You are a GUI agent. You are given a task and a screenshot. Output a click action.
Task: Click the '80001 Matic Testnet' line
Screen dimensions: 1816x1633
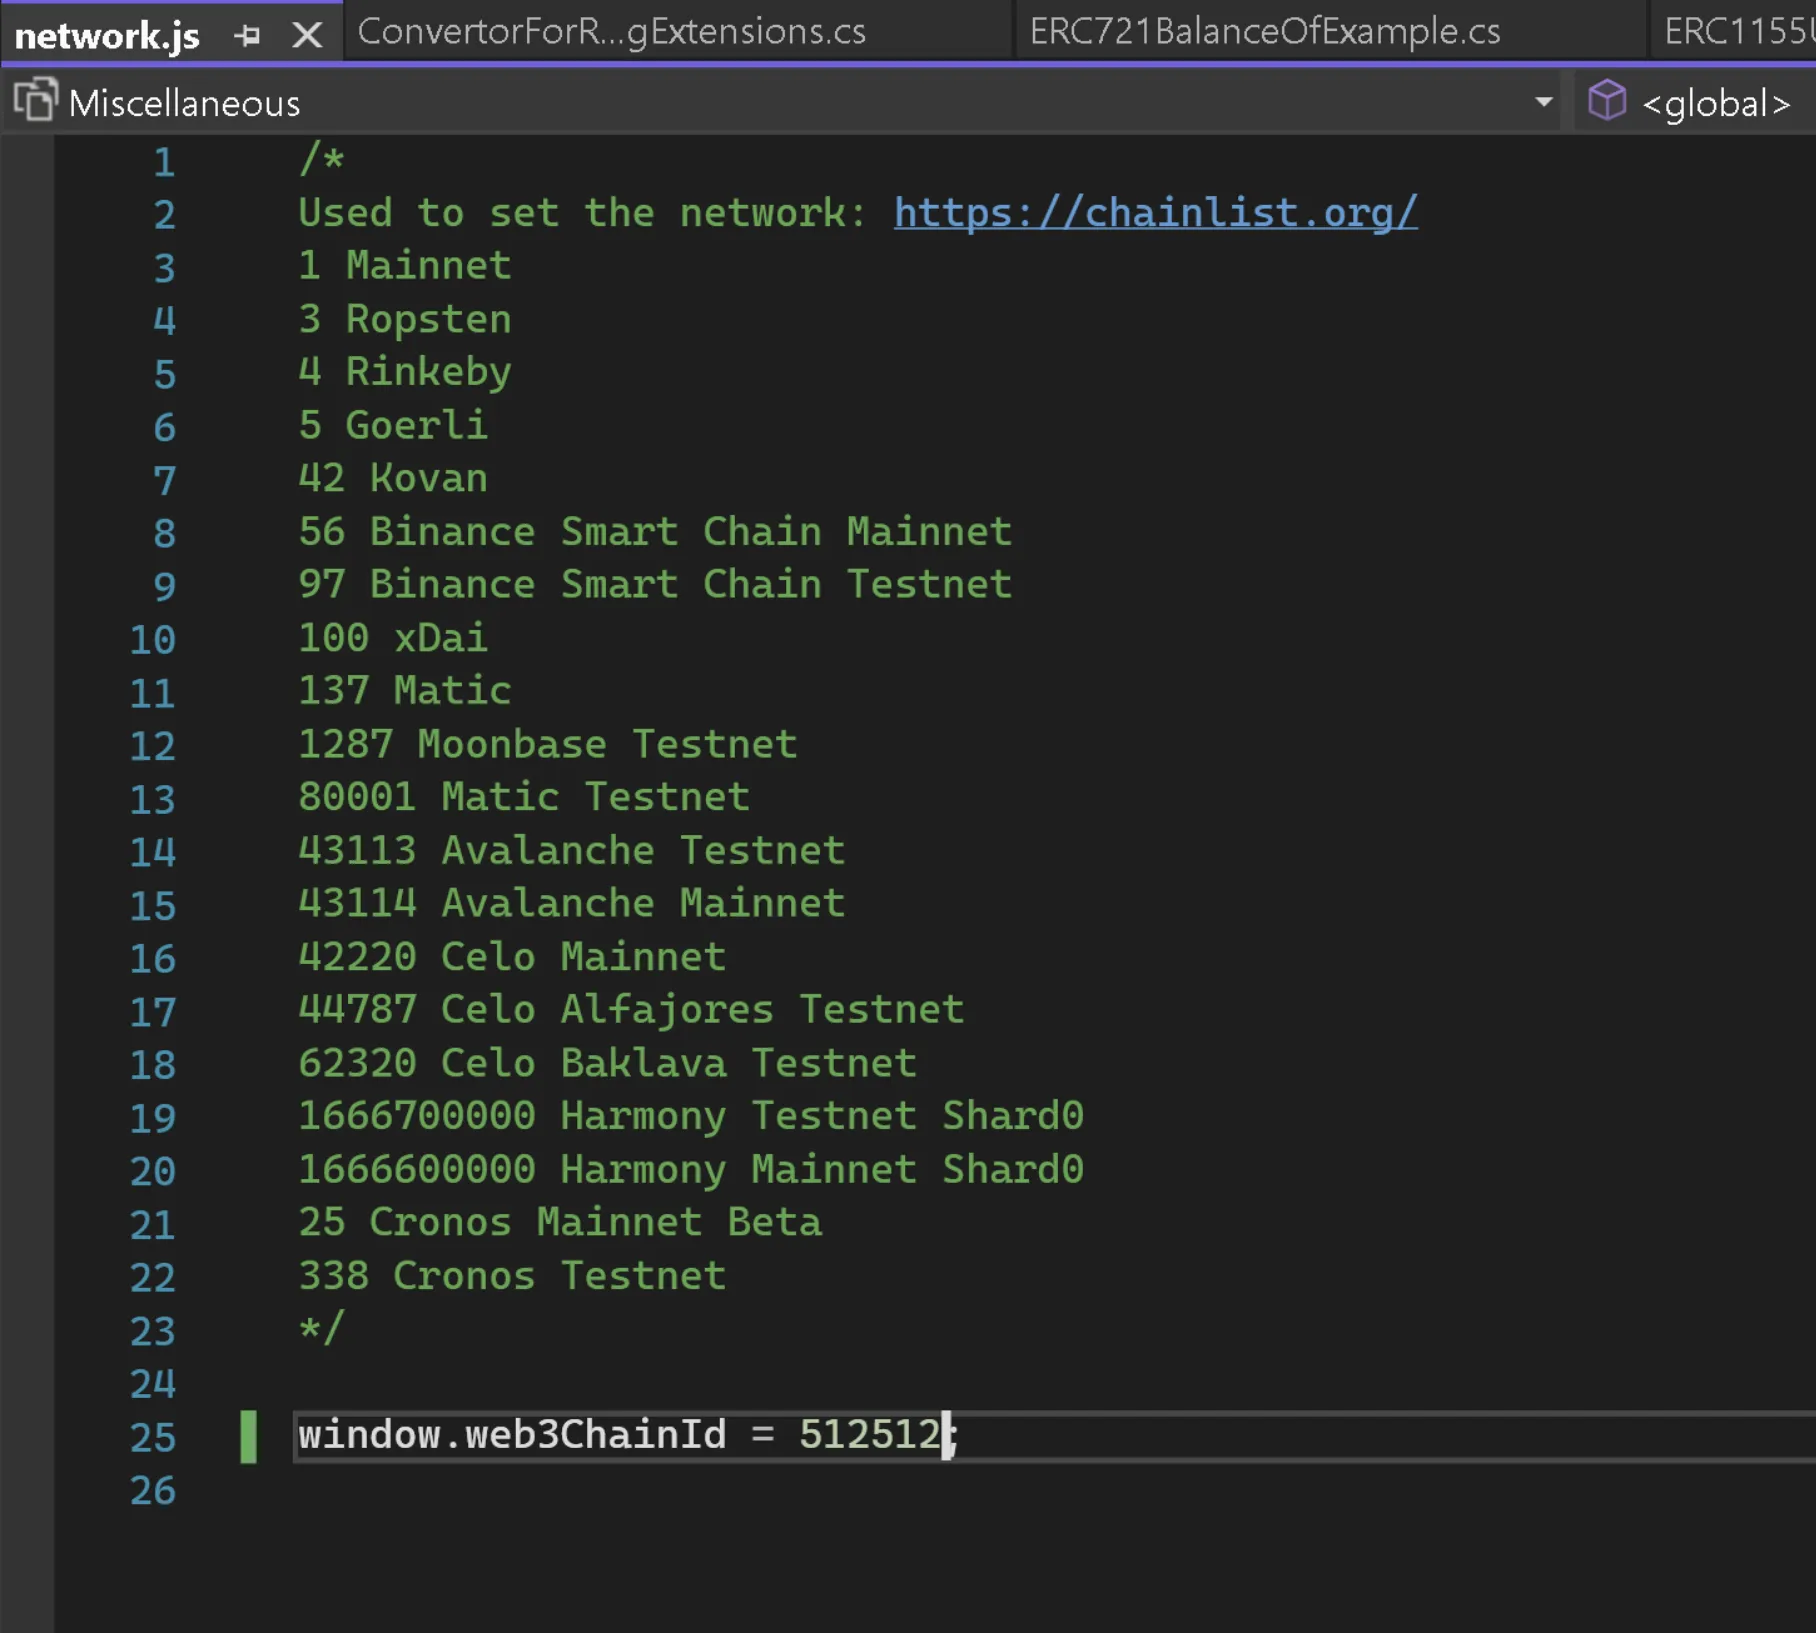click(x=524, y=797)
